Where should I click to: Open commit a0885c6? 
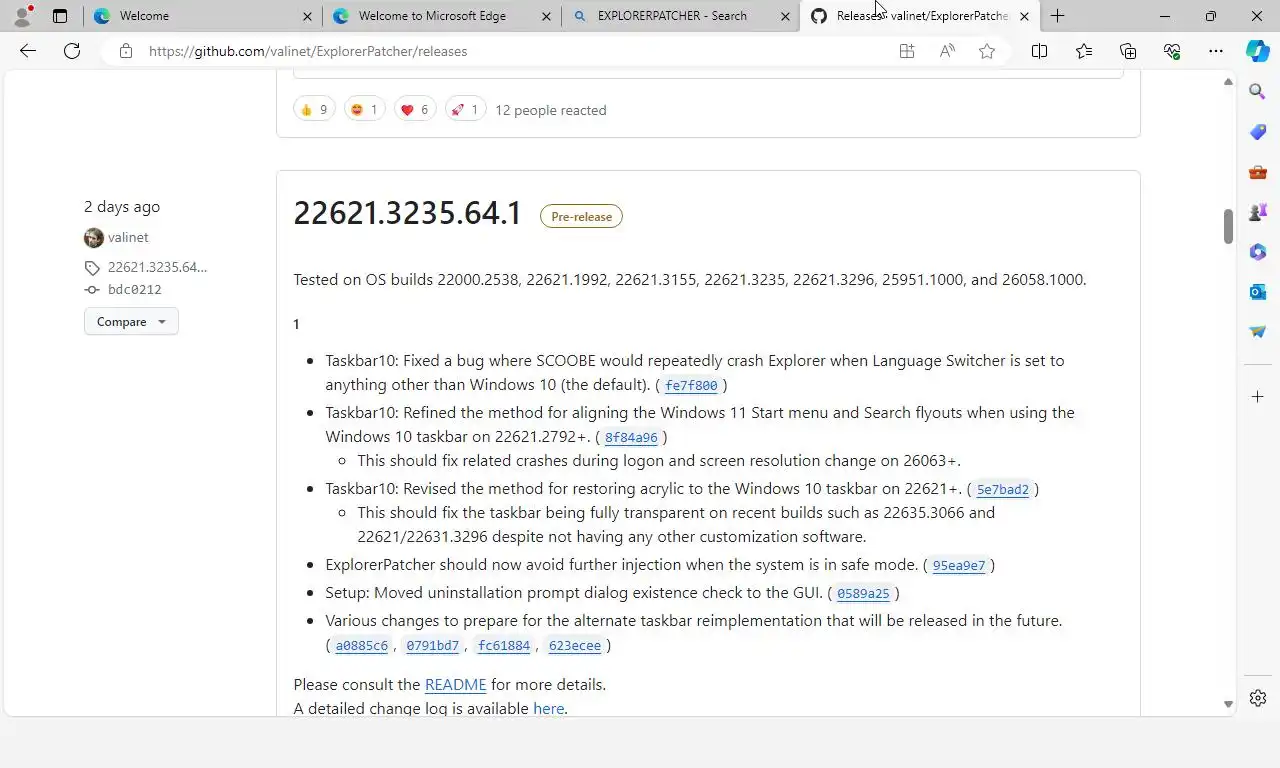click(362, 645)
